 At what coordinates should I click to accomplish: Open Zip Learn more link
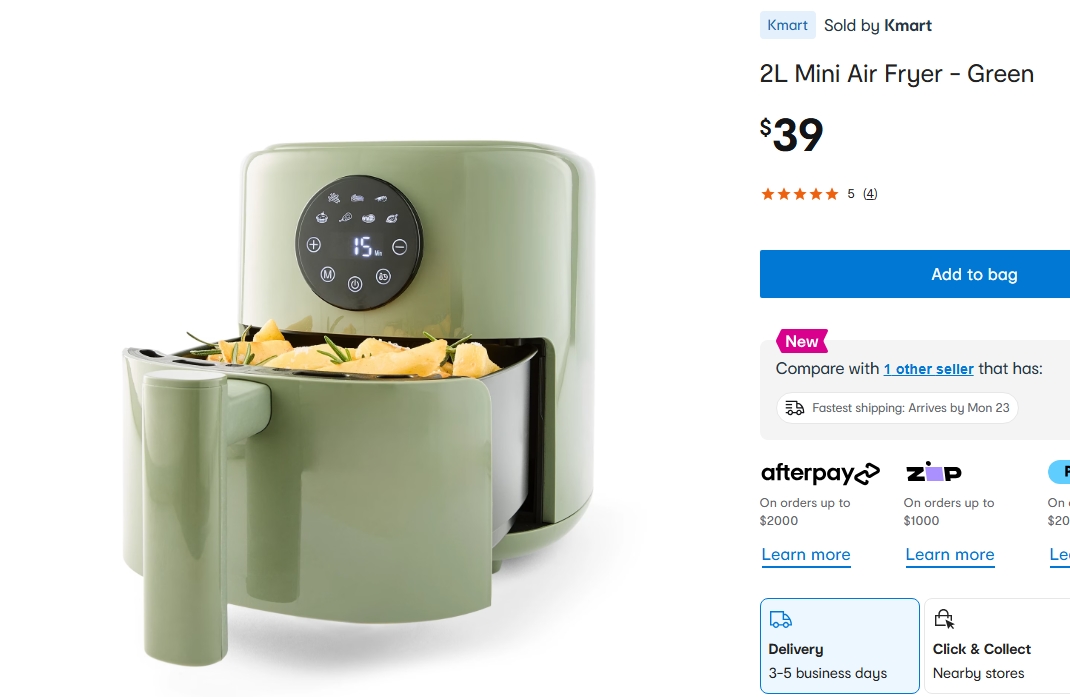coord(950,555)
